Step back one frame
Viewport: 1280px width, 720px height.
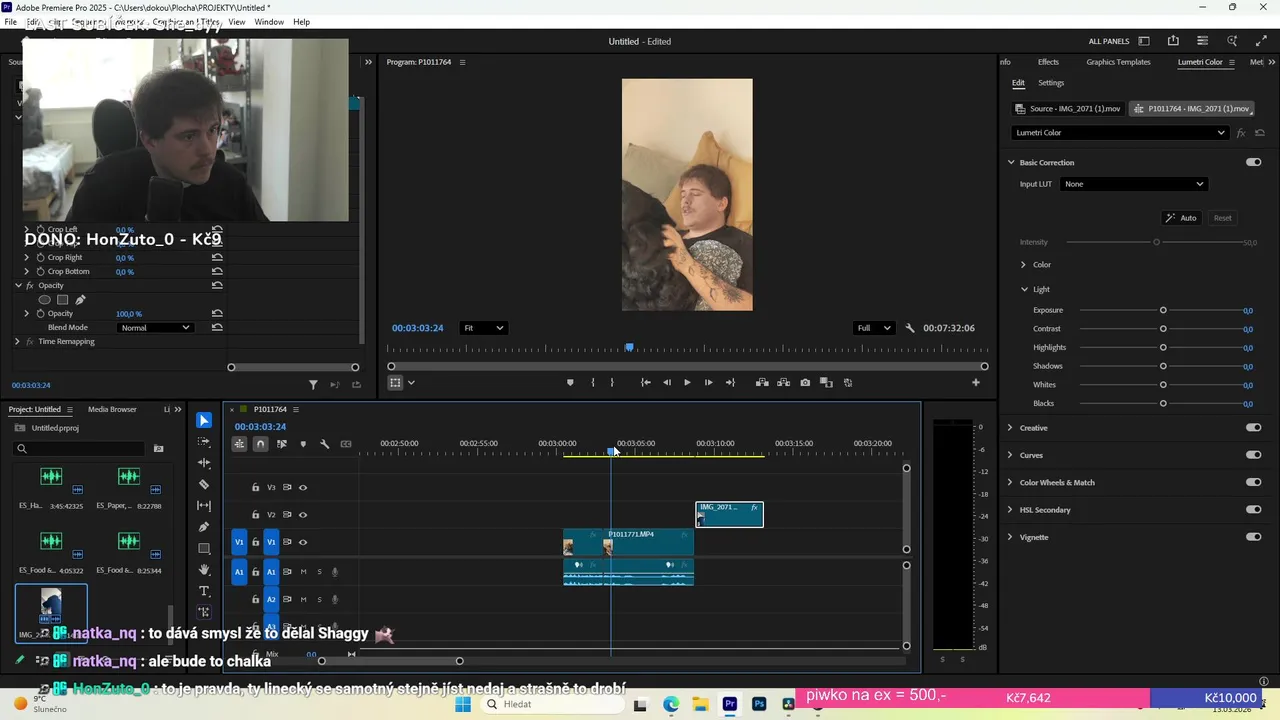667,382
